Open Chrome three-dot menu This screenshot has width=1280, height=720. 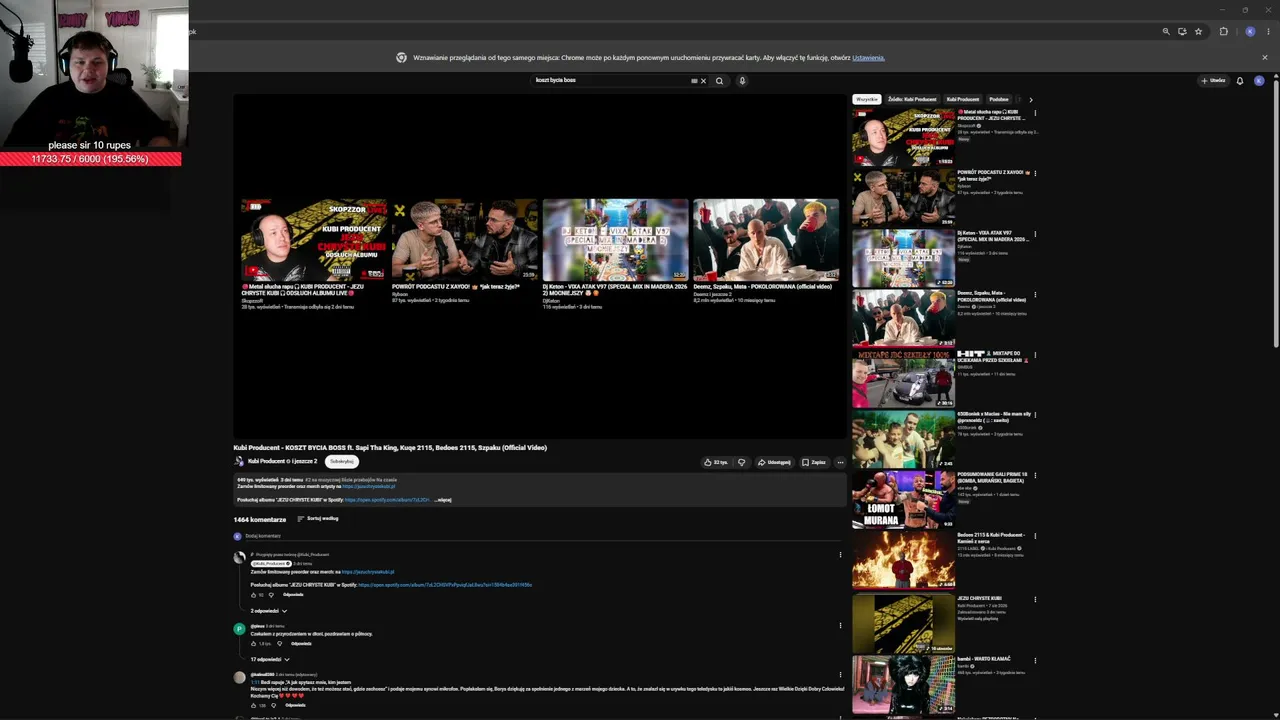[x=1267, y=32]
